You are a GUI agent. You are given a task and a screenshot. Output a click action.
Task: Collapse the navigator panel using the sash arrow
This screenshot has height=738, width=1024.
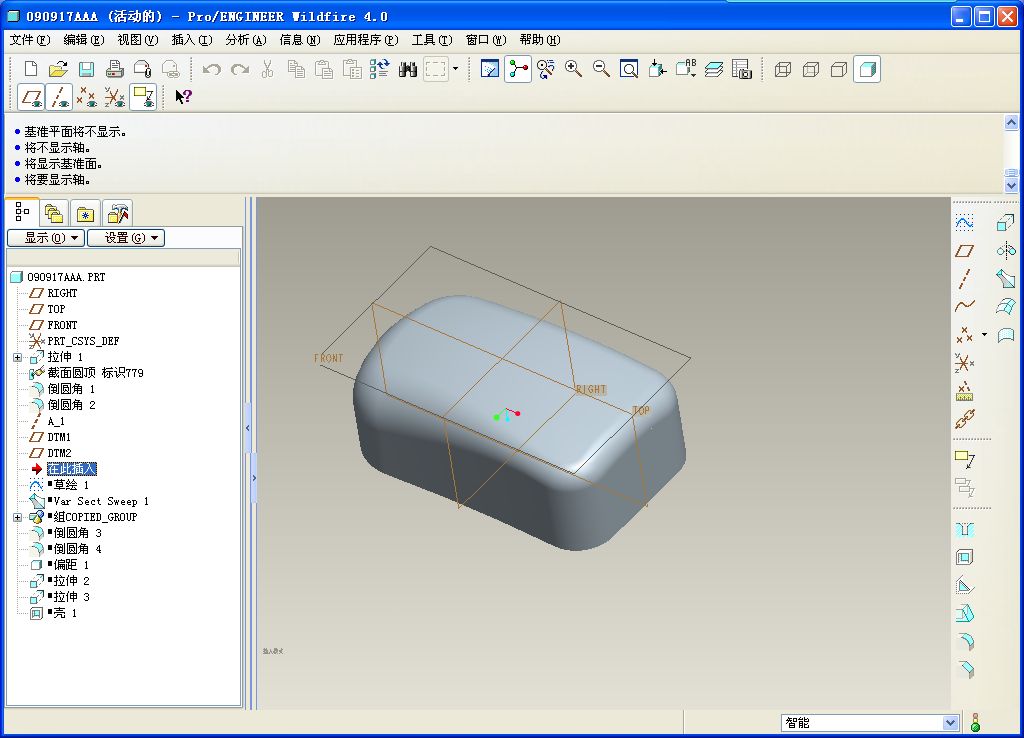pos(248,428)
